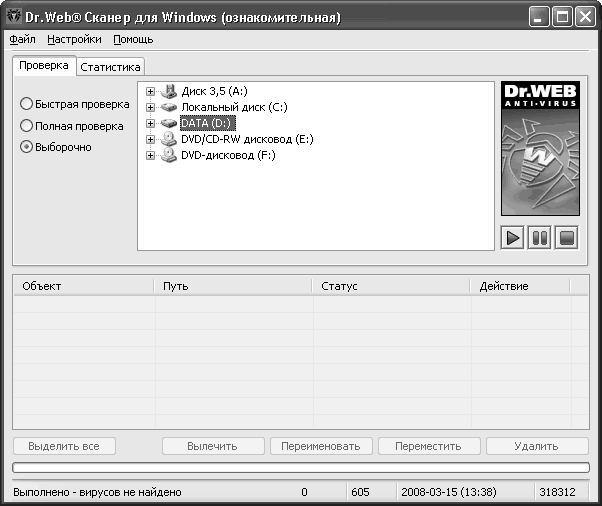Open the Настройки menu

[x=74, y=40]
